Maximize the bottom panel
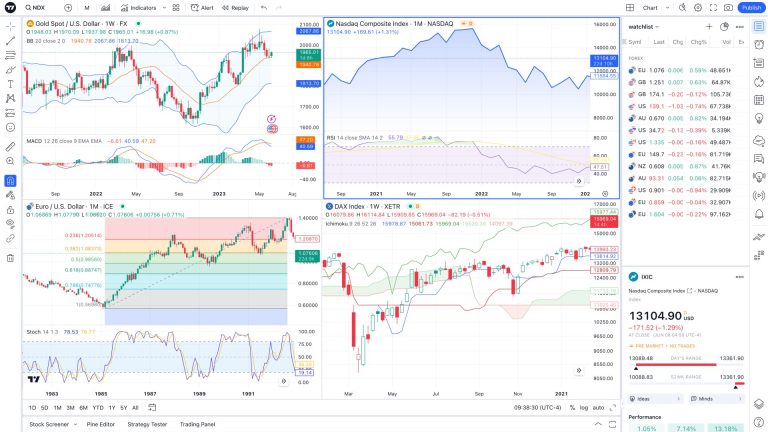Image resolution: width=768 pixels, height=432 pixels. tap(612, 424)
